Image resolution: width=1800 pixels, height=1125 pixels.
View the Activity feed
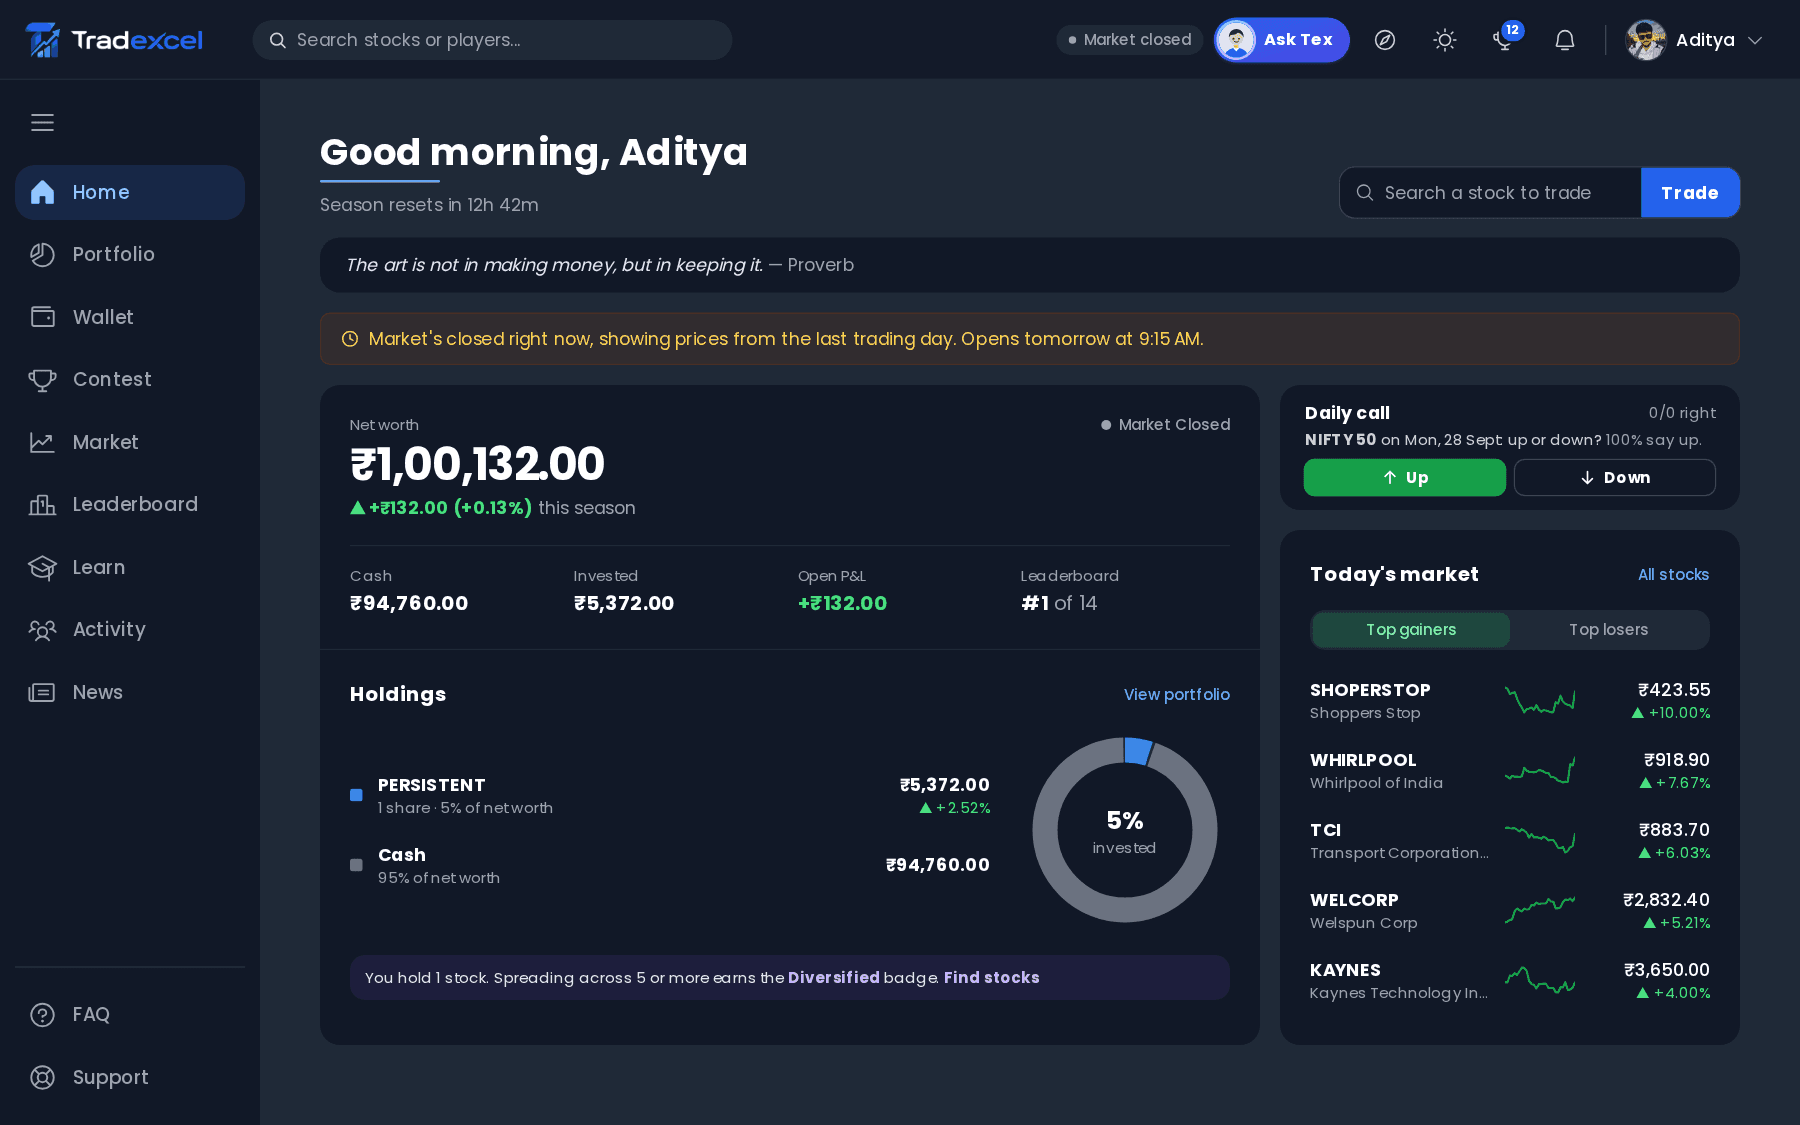click(130, 629)
